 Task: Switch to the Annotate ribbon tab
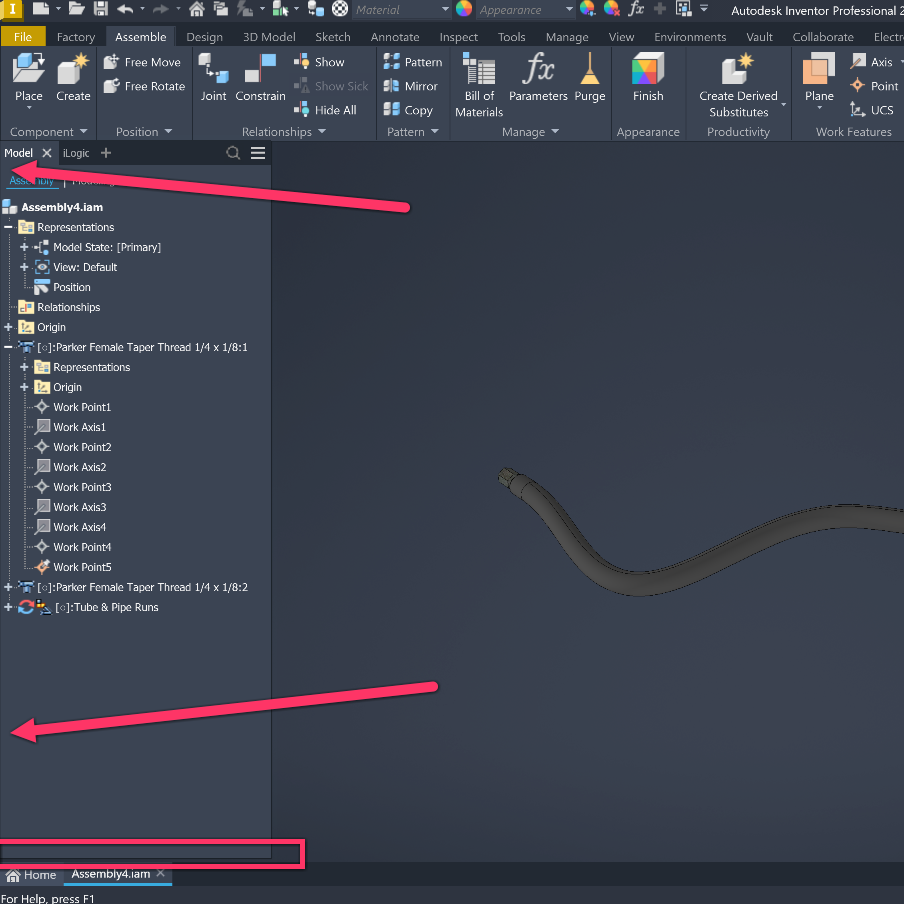[x=395, y=36]
